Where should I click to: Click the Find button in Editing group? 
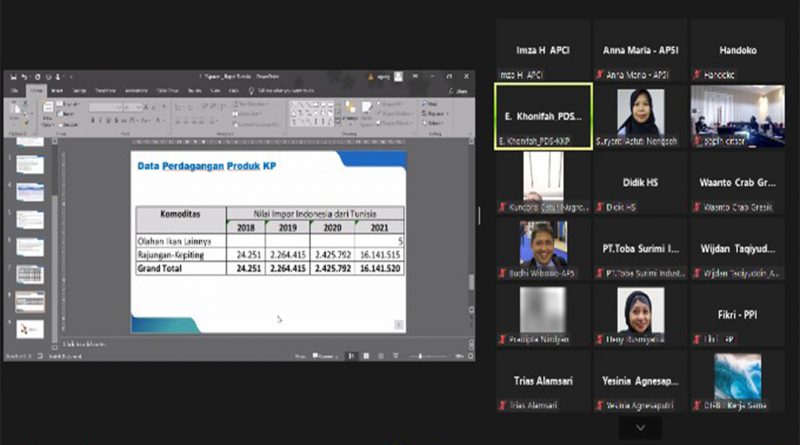click(432, 103)
